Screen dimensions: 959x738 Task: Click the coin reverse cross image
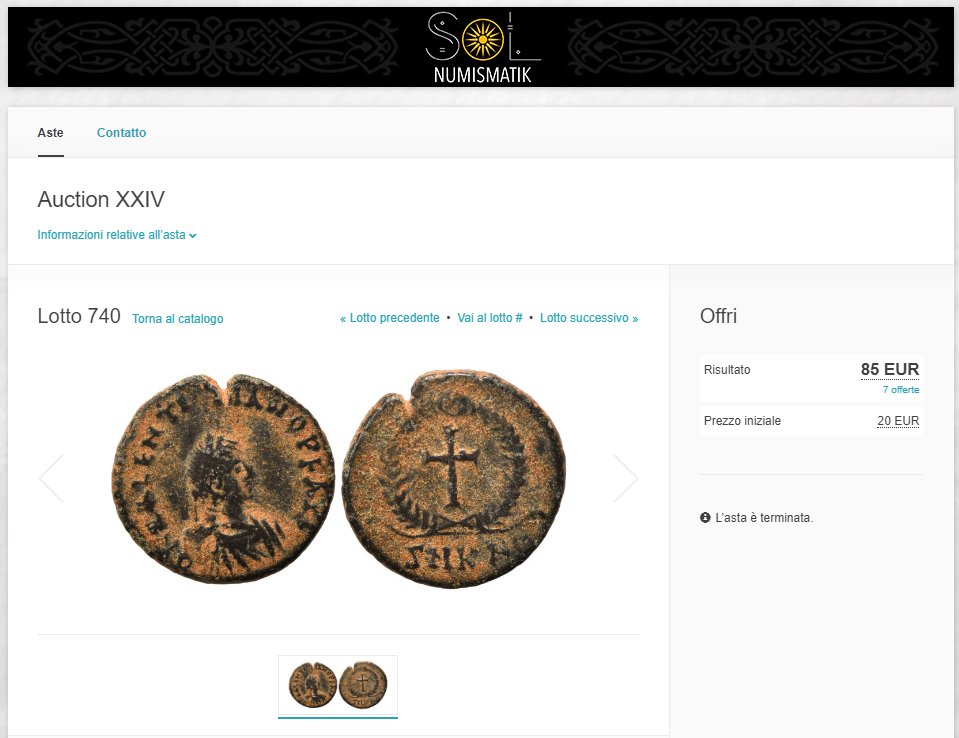click(x=453, y=479)
